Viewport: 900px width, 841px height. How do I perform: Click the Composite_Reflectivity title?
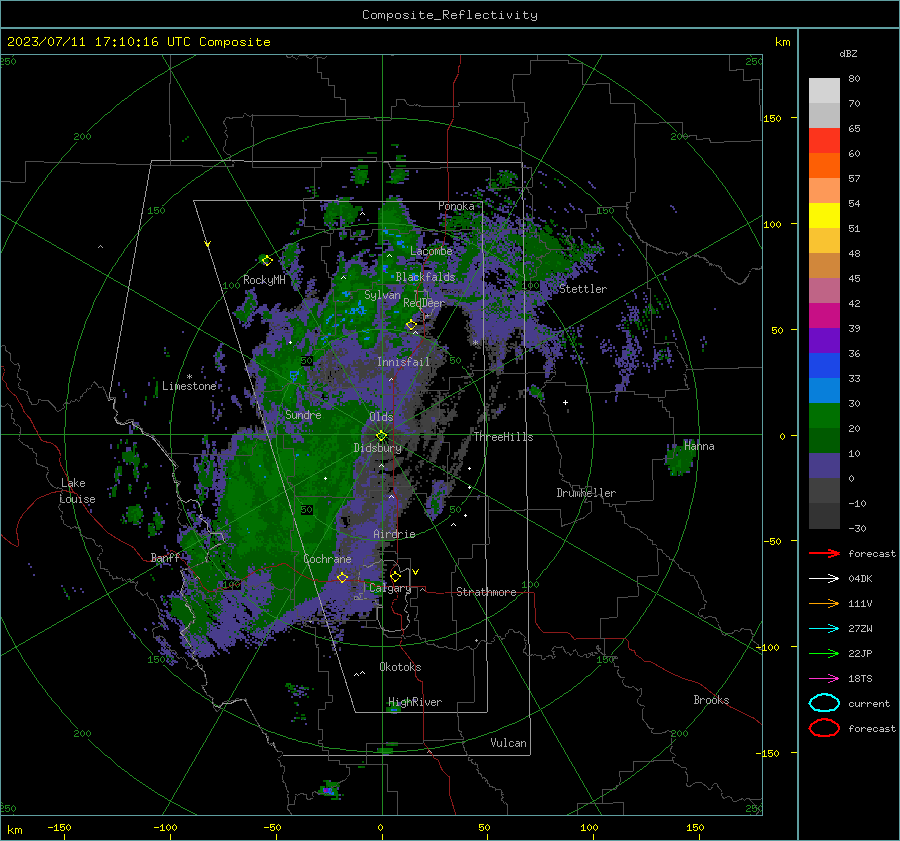[x=450, y=15]
